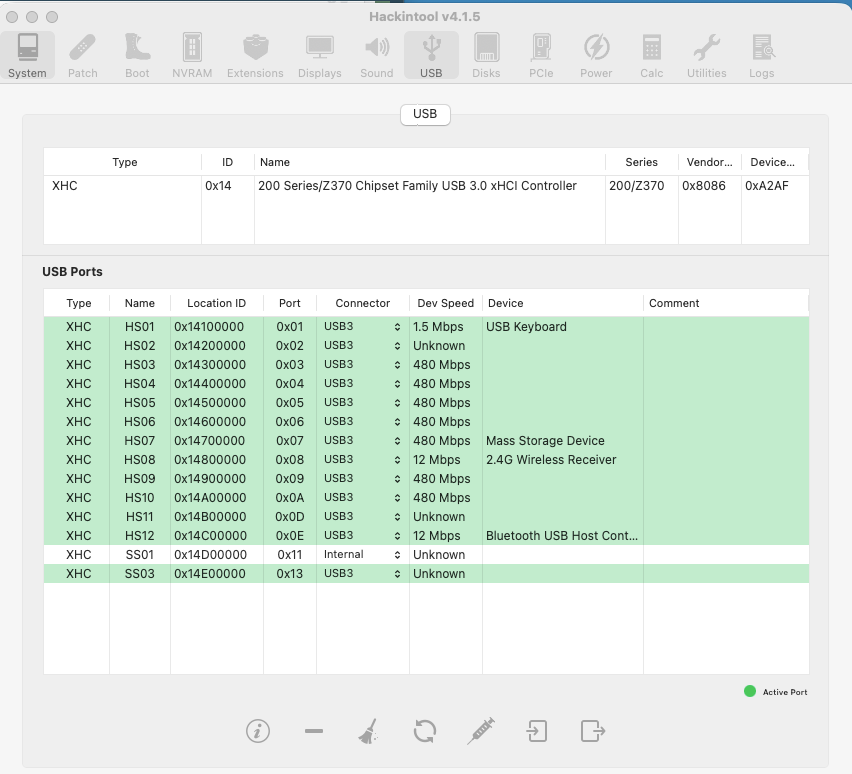This screenshot has height=774, width=852.
Task: Change connector type for HS07 port
Action: pyautogui.click(x=362, y=441)
